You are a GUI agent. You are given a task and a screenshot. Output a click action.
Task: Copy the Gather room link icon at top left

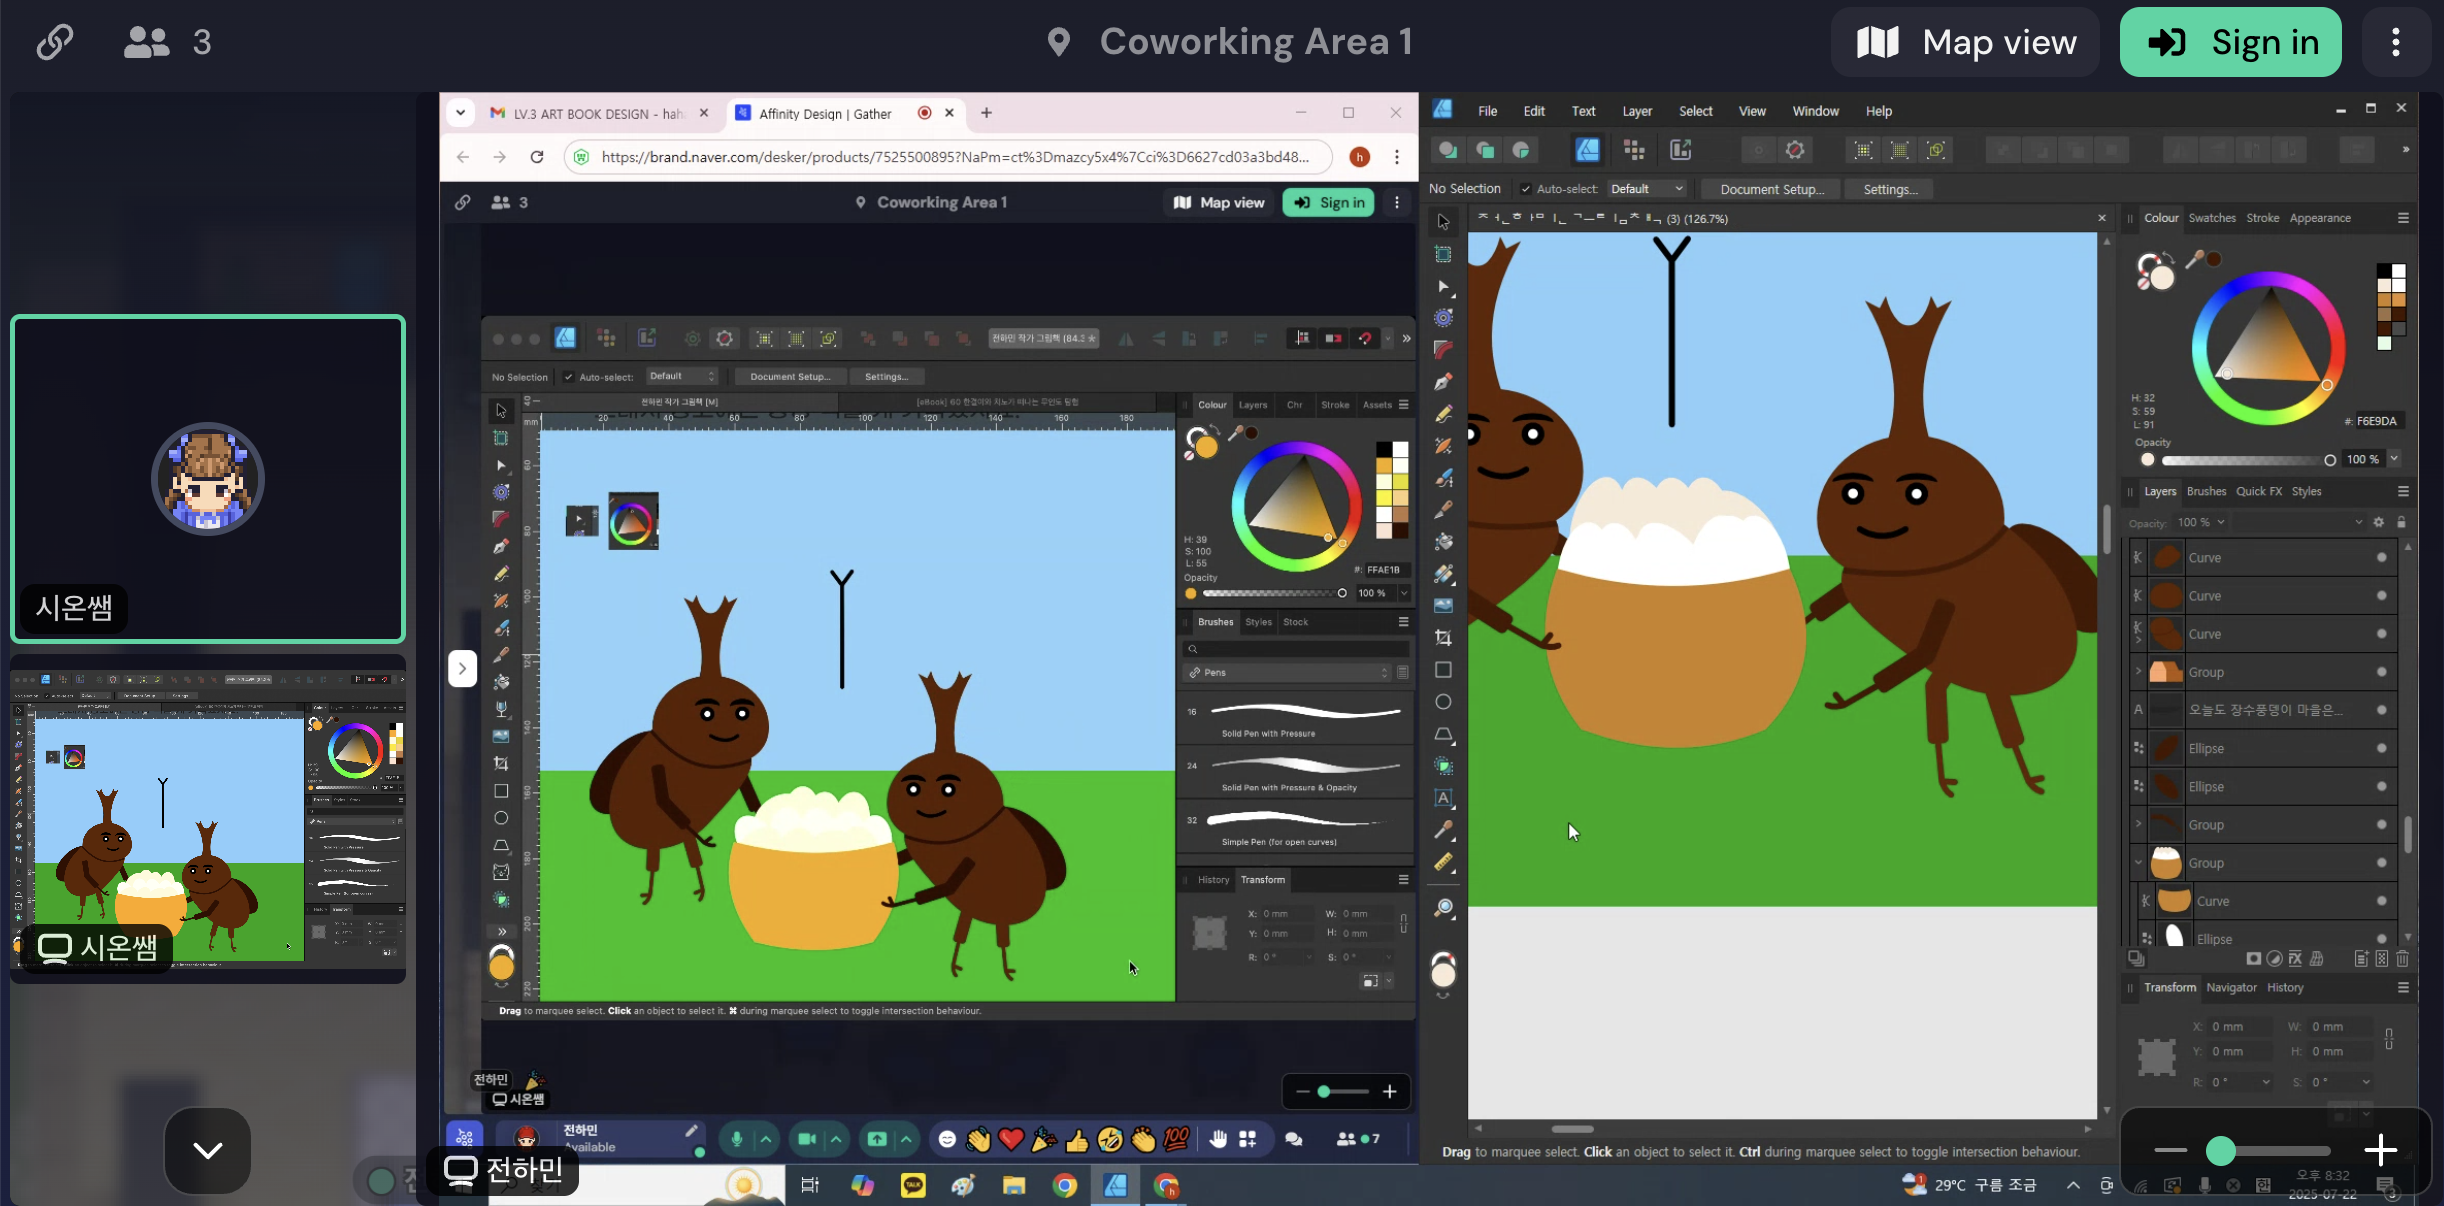[55, 42]
